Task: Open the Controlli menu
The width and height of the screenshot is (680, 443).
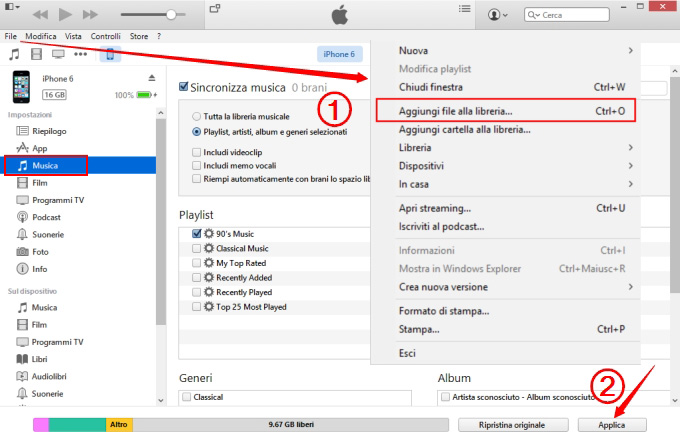Action: pos(105,36)
